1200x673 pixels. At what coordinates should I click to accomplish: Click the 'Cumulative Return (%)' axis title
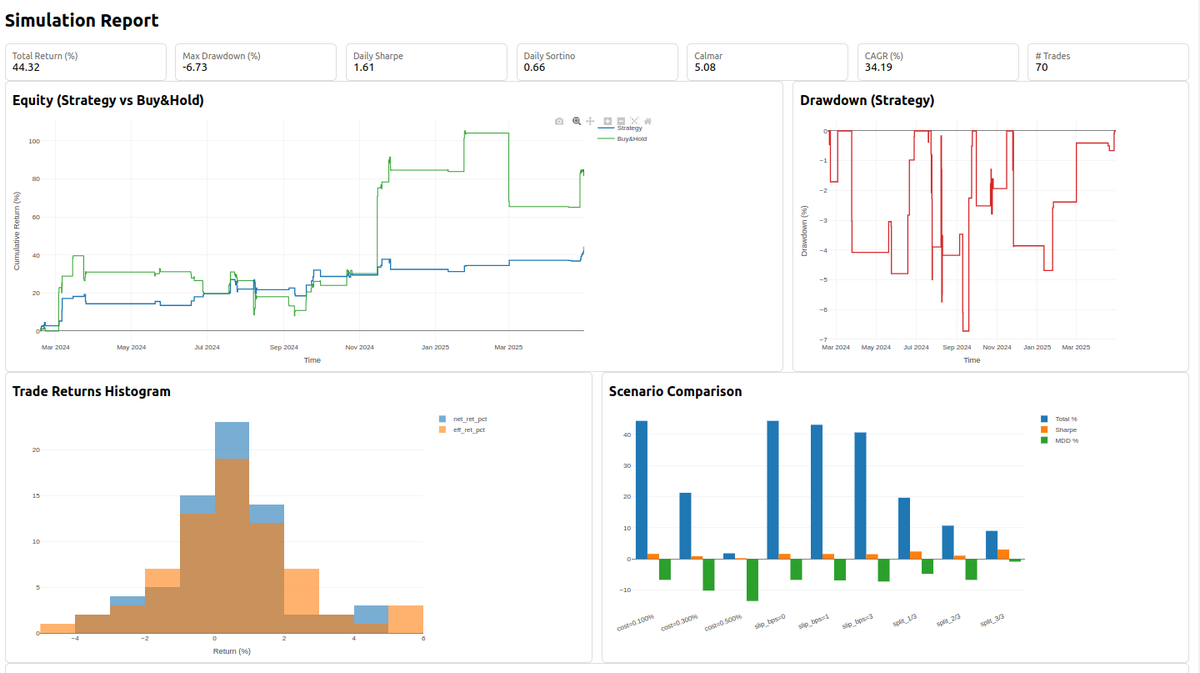coord(17,231)
